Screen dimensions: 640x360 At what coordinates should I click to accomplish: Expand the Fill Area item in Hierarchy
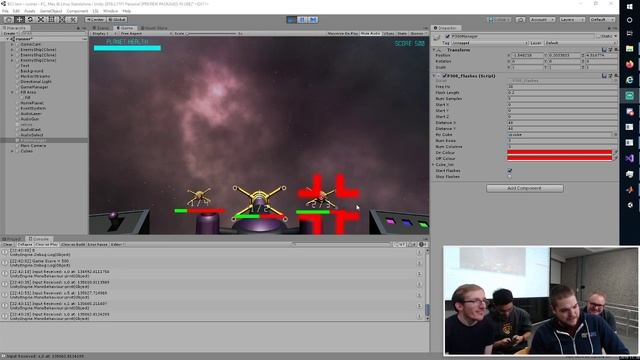[12, 92]
